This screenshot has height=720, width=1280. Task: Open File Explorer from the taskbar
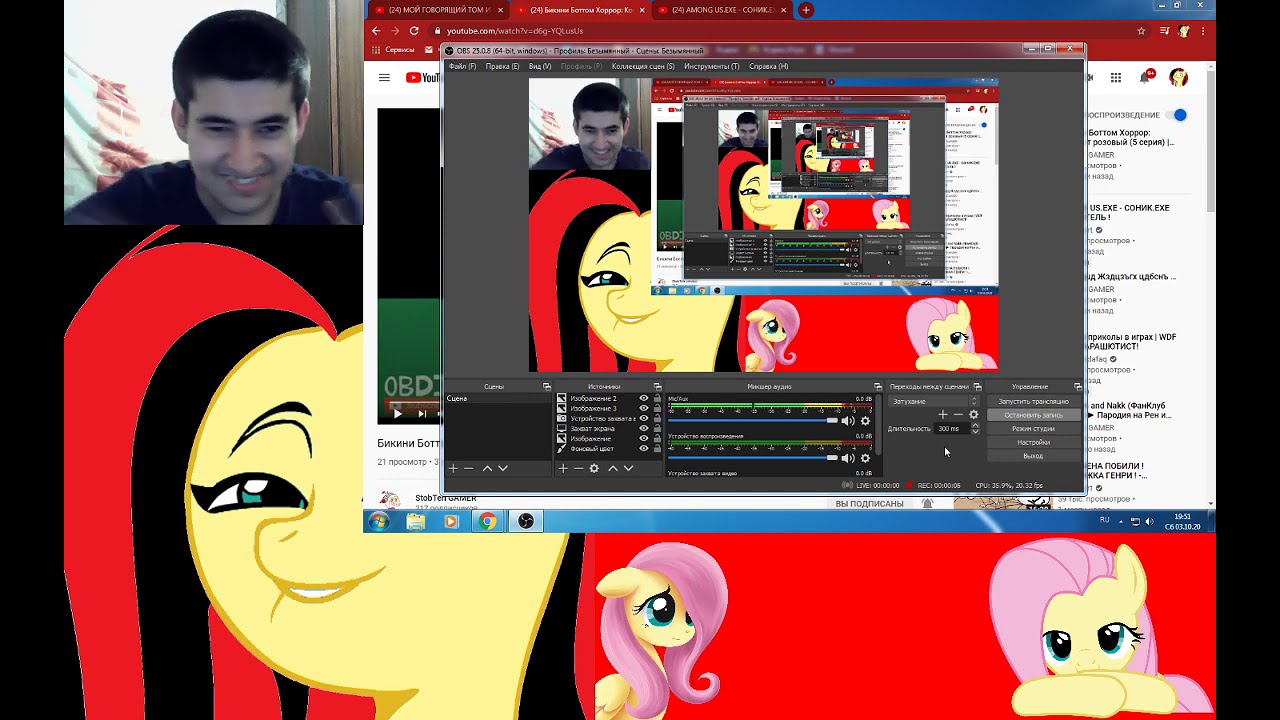416,521
